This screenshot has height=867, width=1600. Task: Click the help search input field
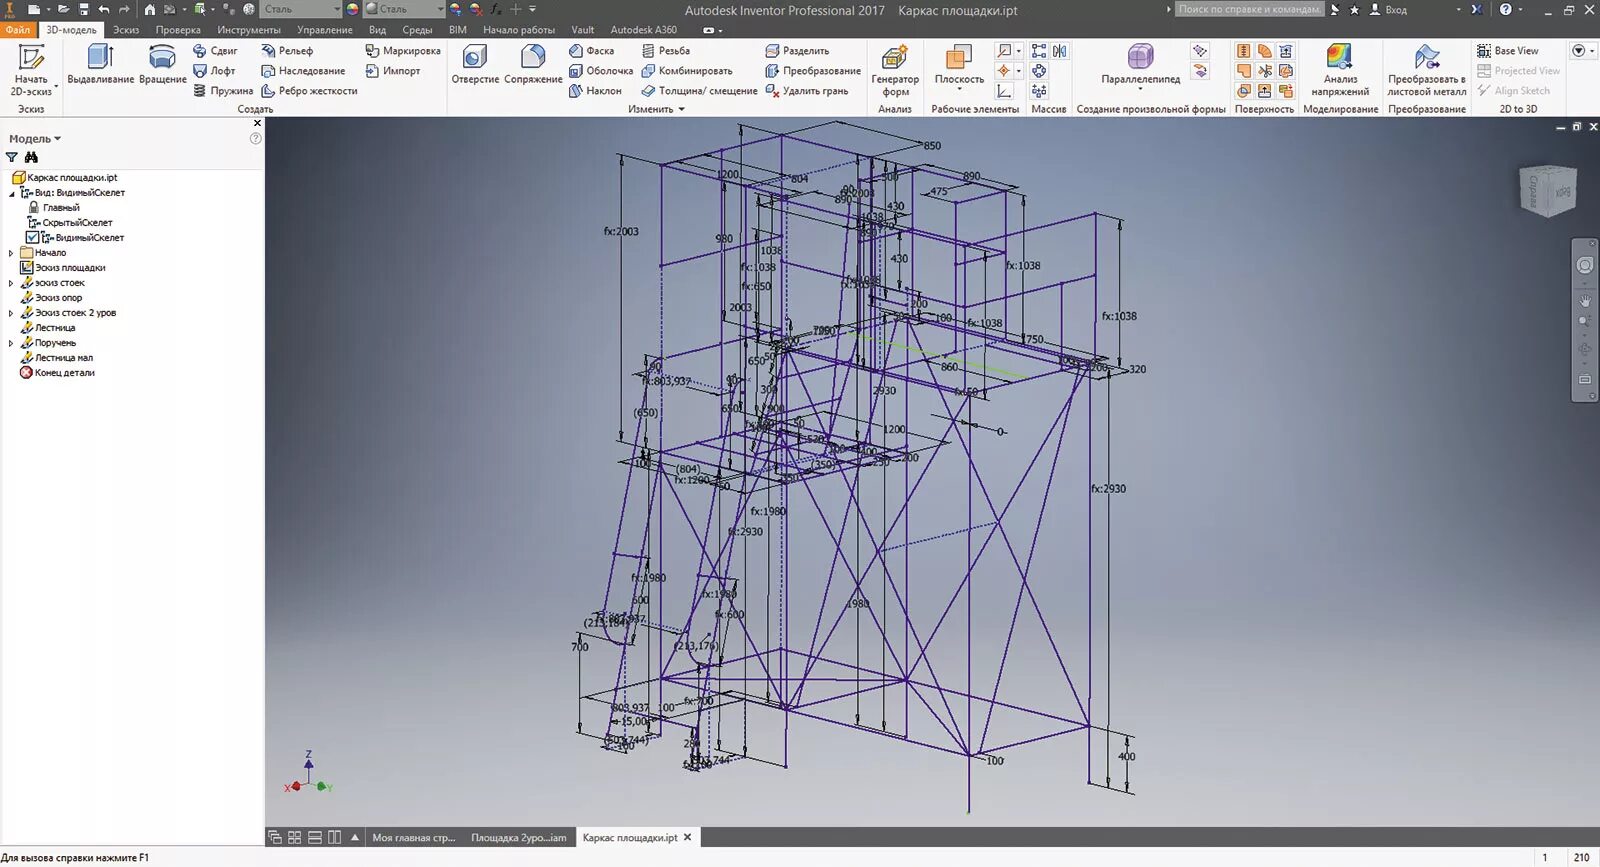(1249, 9)
